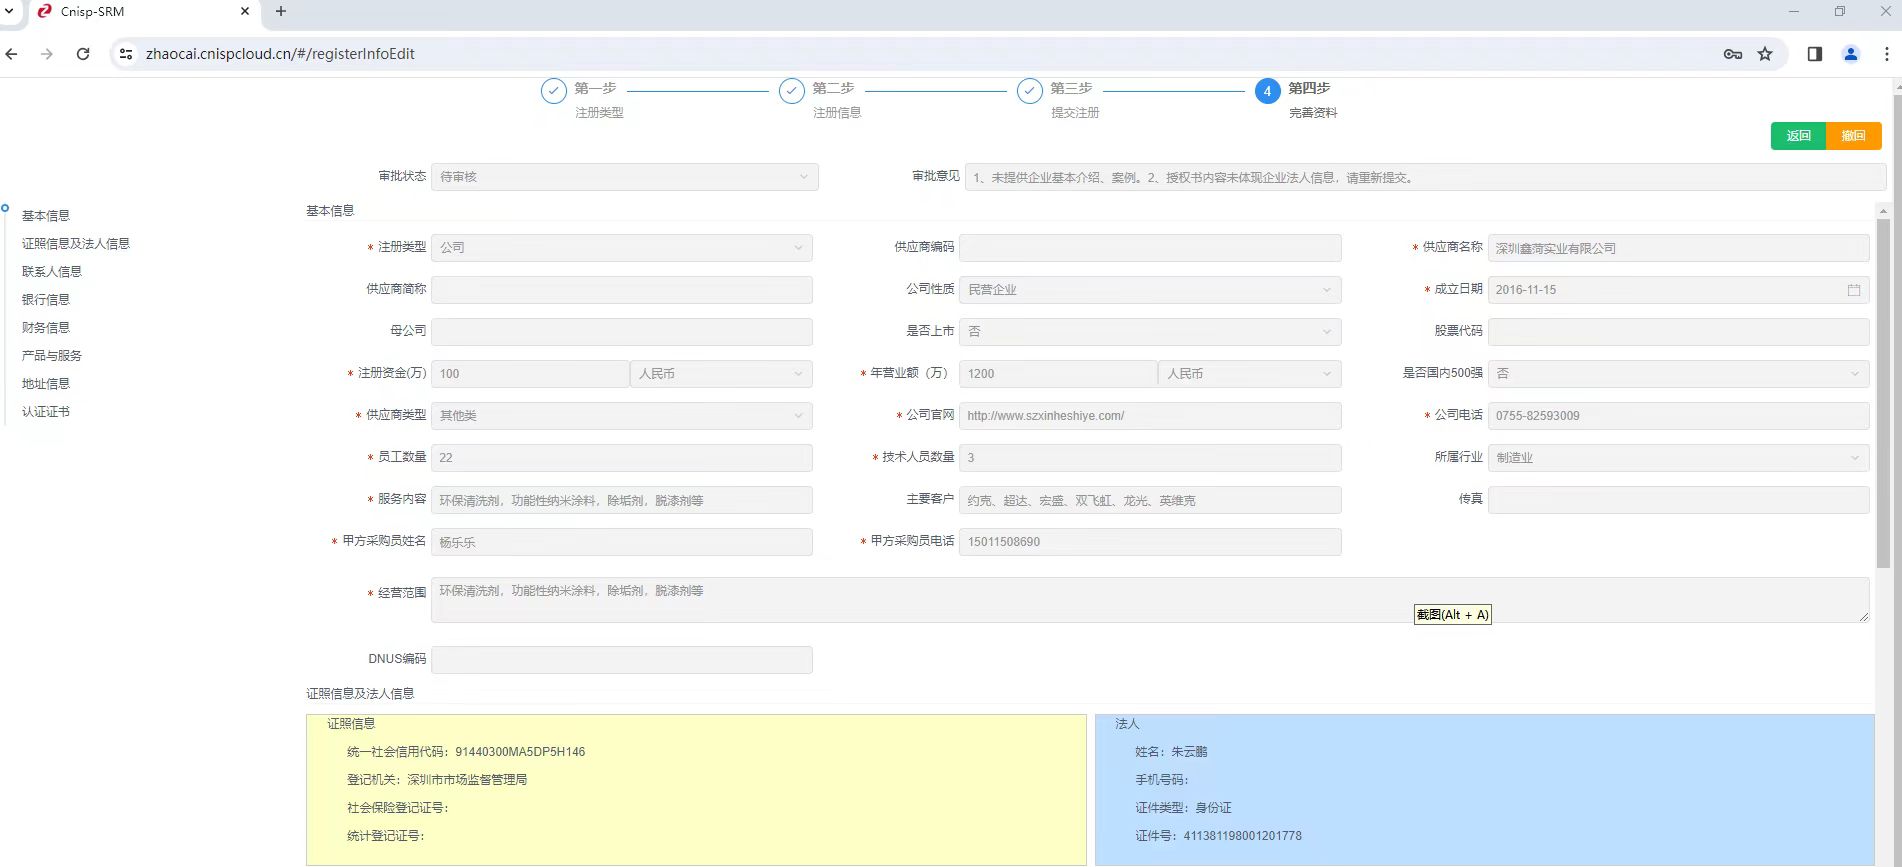Click the 公司电话 input field
The height and width of the screenshot is (867, 1902).
coord(1679,416)
